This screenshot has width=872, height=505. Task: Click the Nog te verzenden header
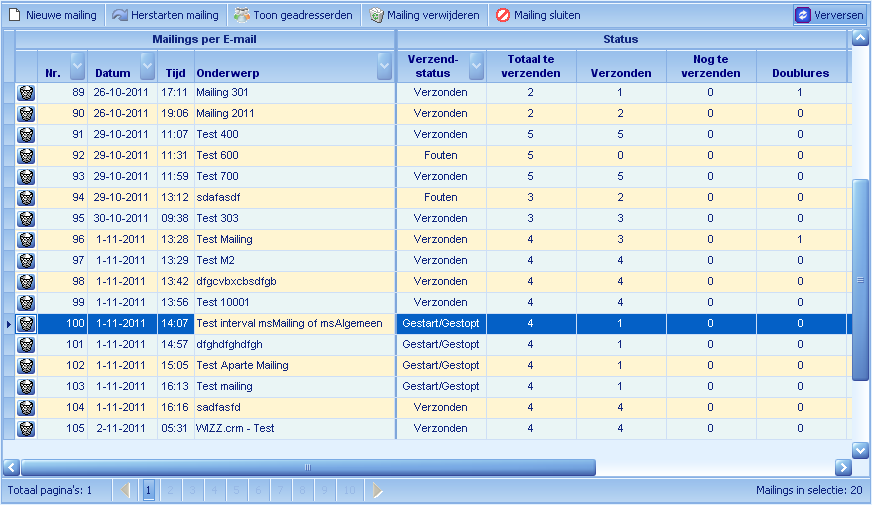pos(711,66)
